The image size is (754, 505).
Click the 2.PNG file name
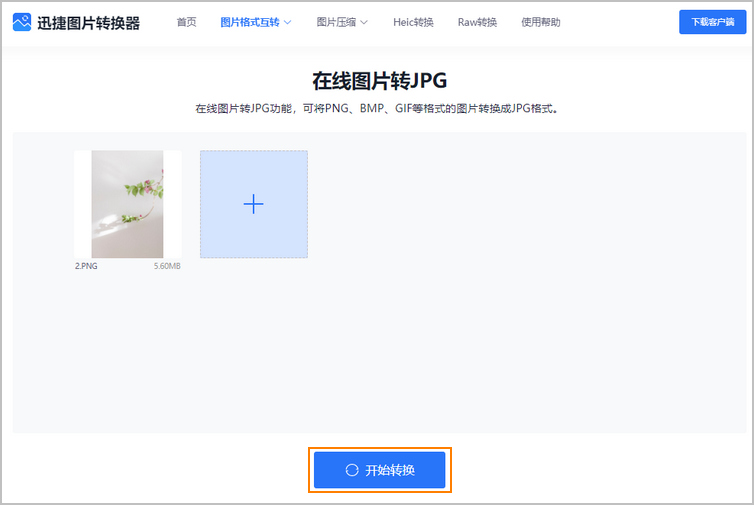coord(86,266)
